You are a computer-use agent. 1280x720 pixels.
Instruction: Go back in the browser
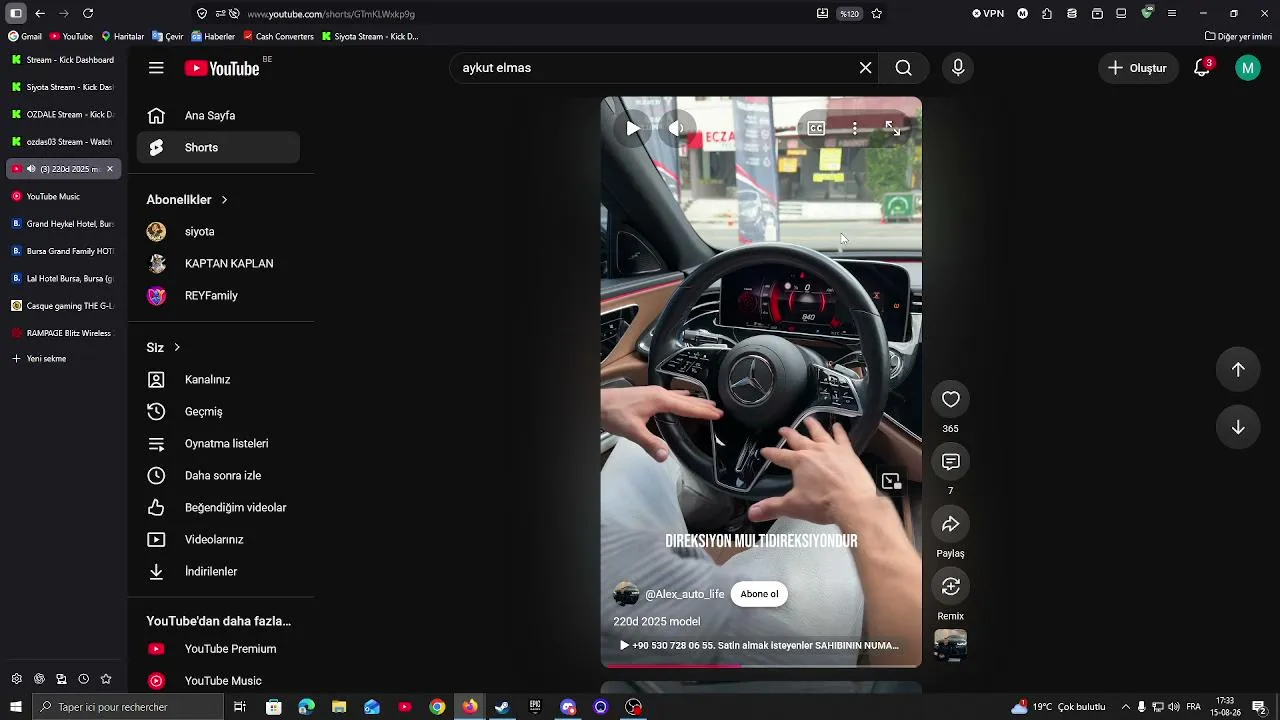click(40, 14)
